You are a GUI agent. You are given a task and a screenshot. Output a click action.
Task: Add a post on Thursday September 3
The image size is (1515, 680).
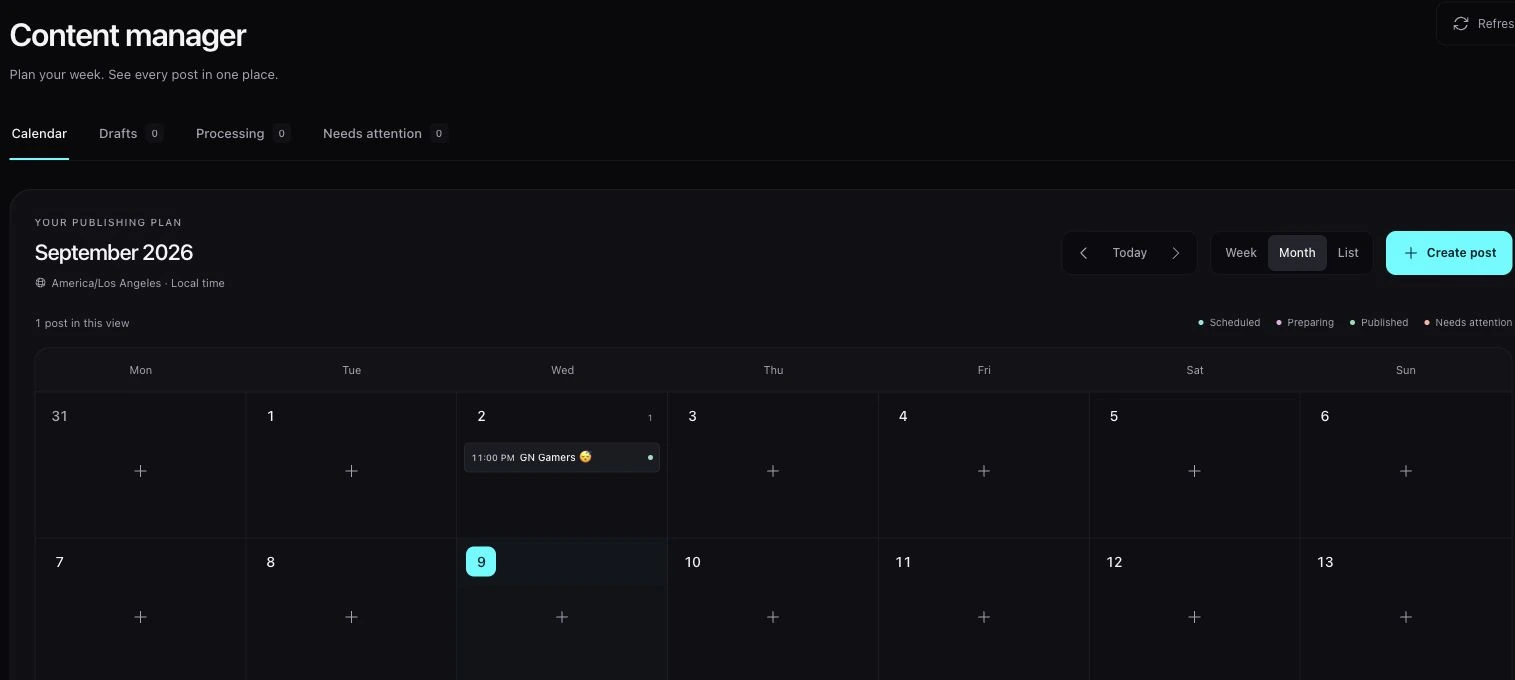(x=773, y=471)
